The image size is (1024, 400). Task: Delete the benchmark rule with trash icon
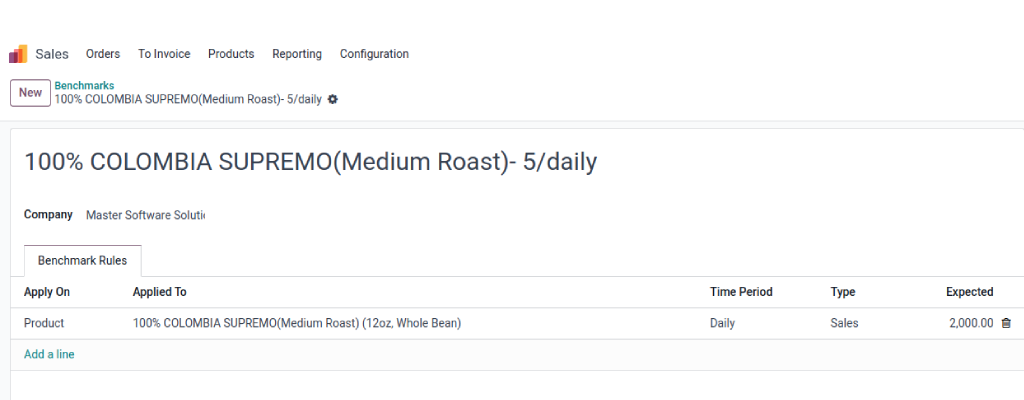pyautogui.click(x=1006, y=323)
